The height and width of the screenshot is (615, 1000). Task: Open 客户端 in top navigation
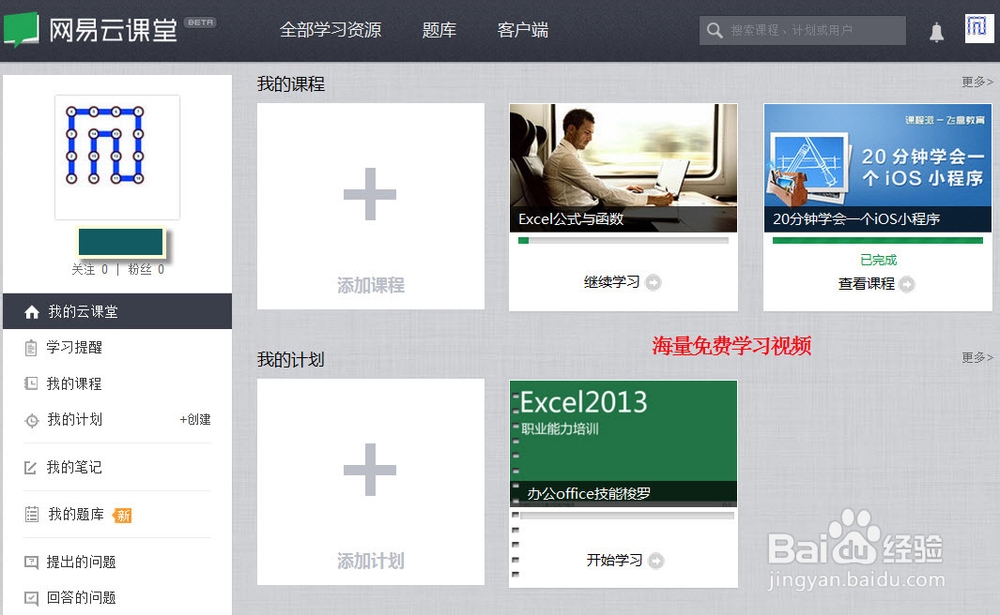[x=522, y=30]
